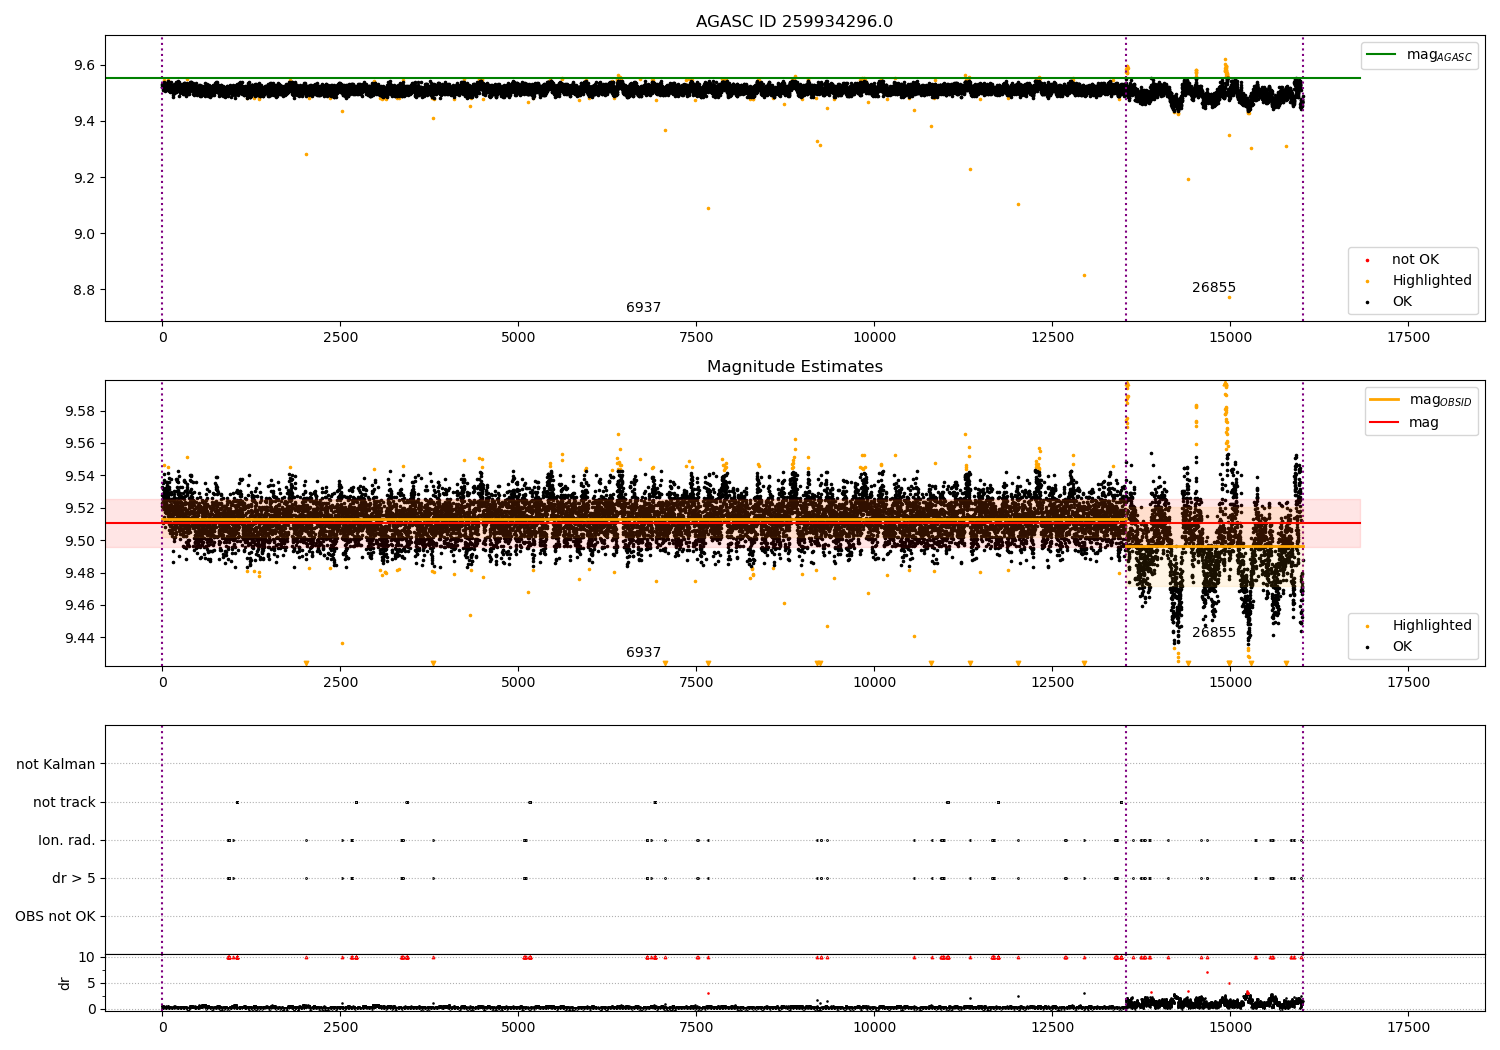Click the y-axis tick "8.8"
This screenshot has width=1500, height=1050.
pos(84,290)
